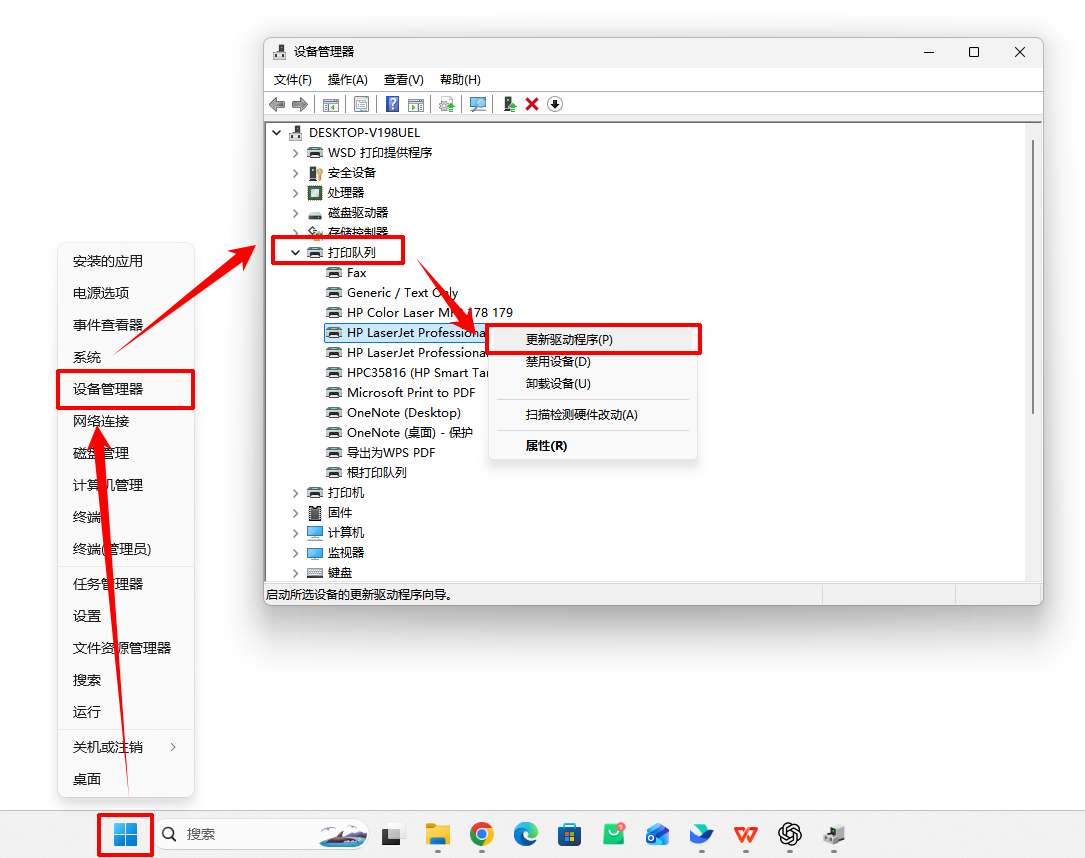Open Microsoft Store from the taskbar
Screen dimensions: 1085x858
[569, 834]
